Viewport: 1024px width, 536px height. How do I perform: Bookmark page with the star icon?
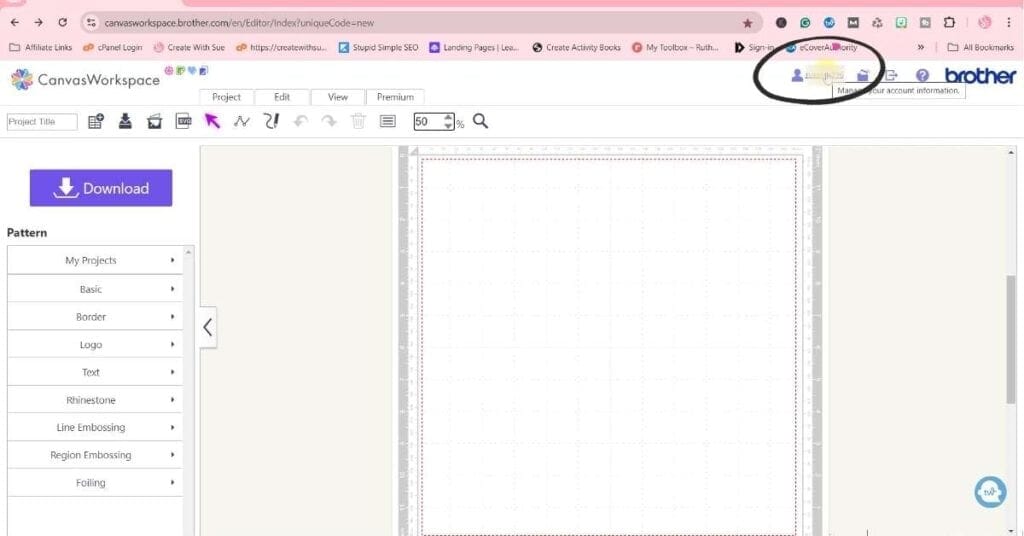pyautogui.click(x=747, y=23)
